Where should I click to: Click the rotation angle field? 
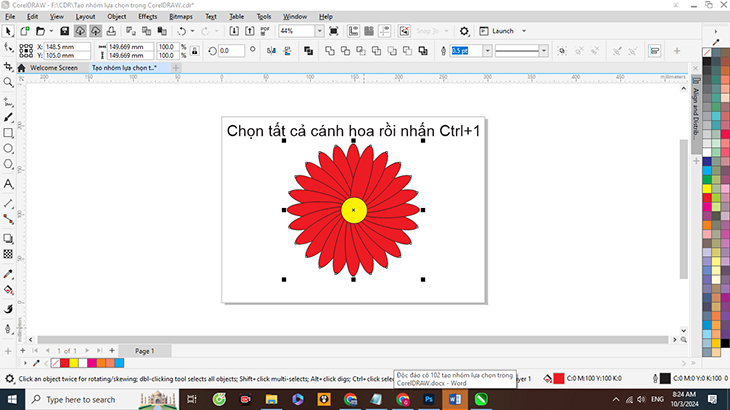[231, 51]
